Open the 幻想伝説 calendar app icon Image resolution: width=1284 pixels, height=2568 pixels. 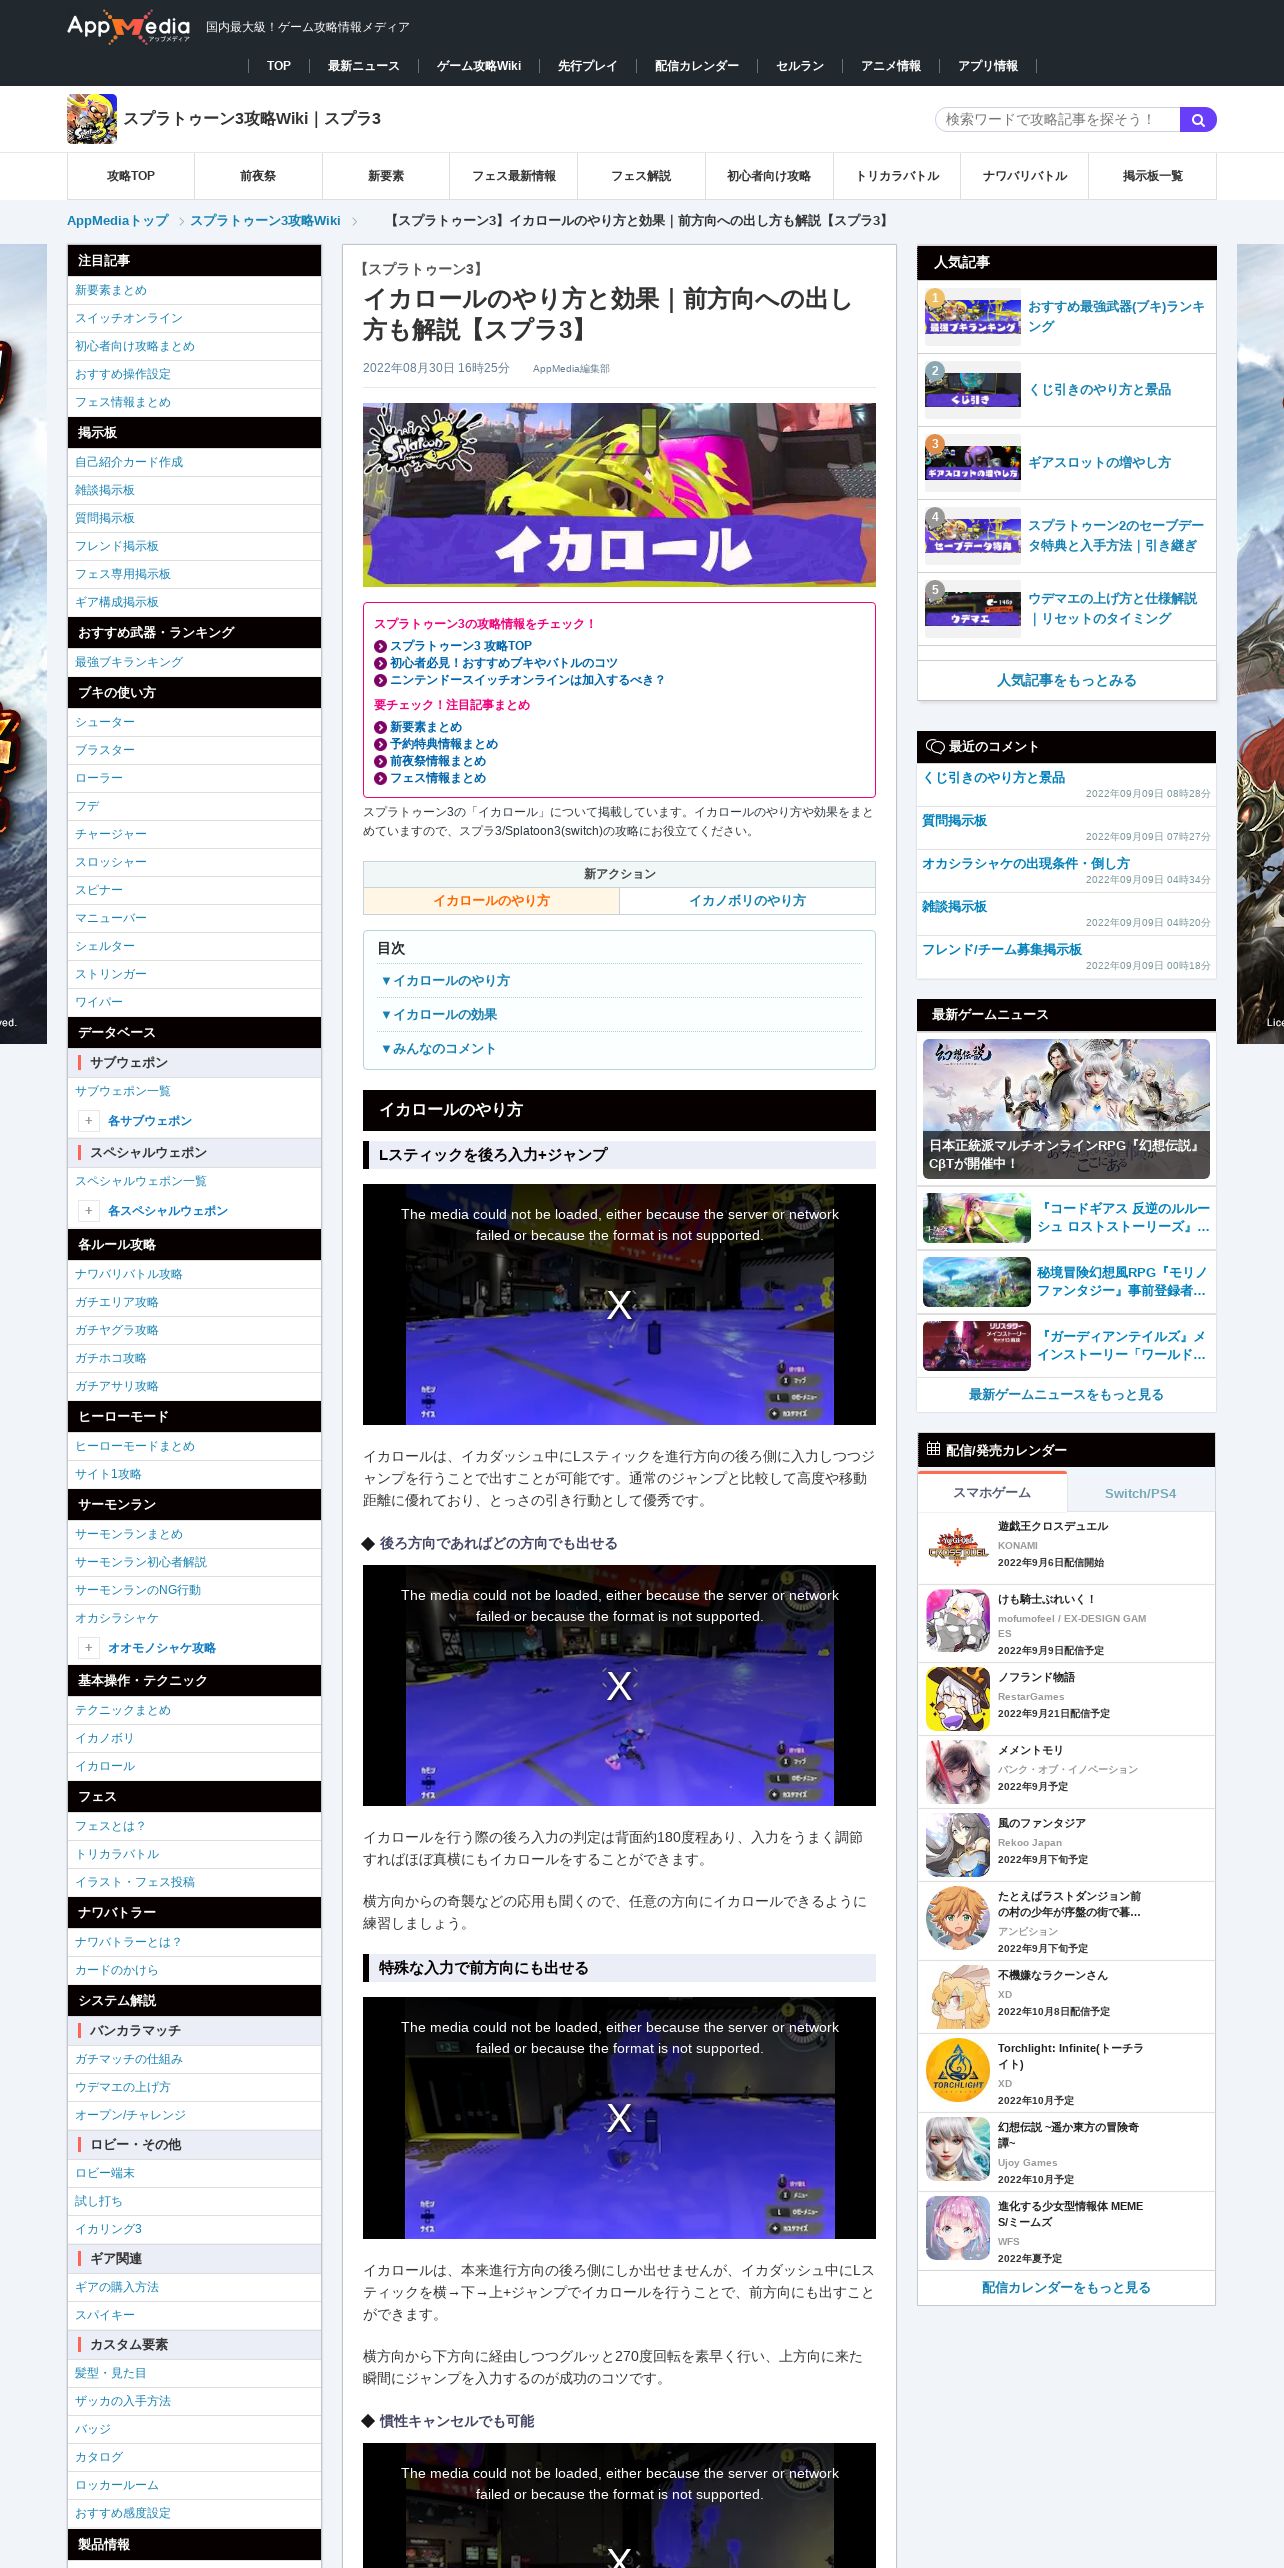coord(958,2148)
